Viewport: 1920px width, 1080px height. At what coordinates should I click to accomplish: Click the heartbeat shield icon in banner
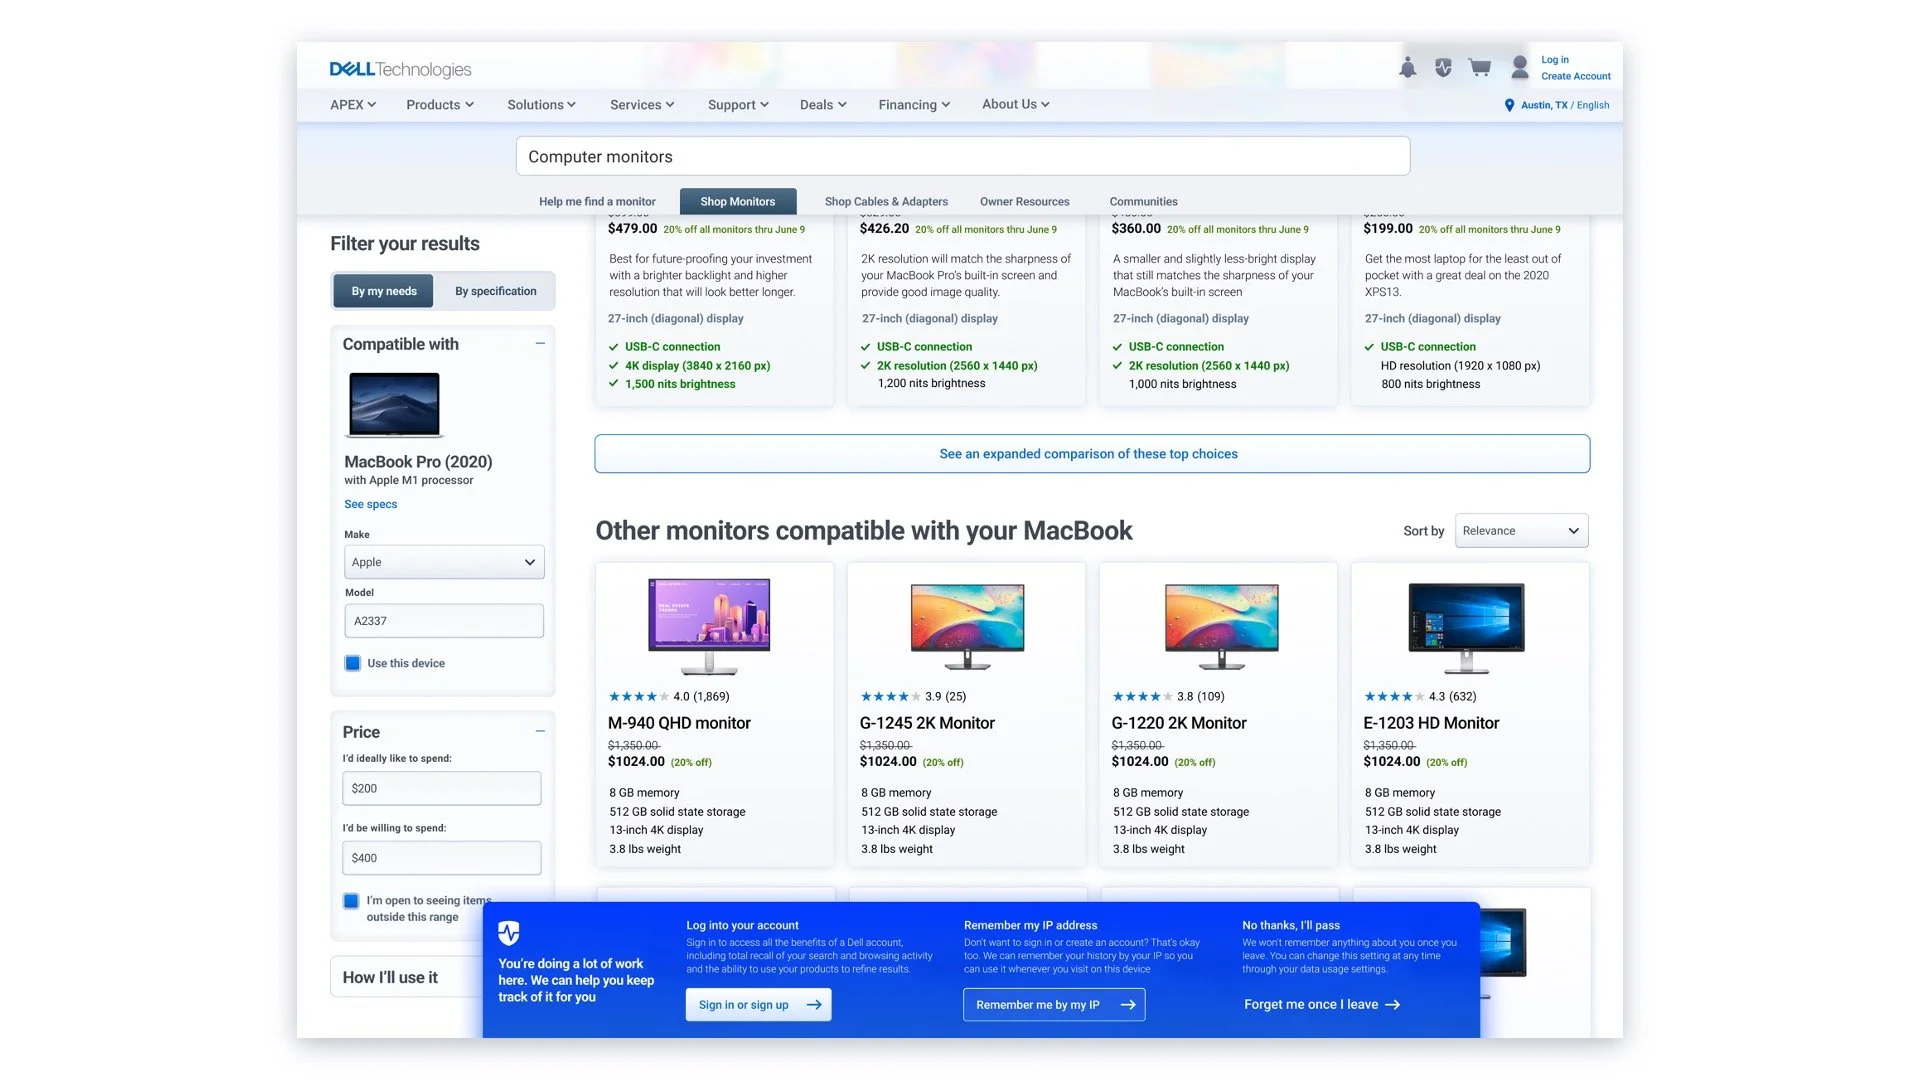point(509,933)
